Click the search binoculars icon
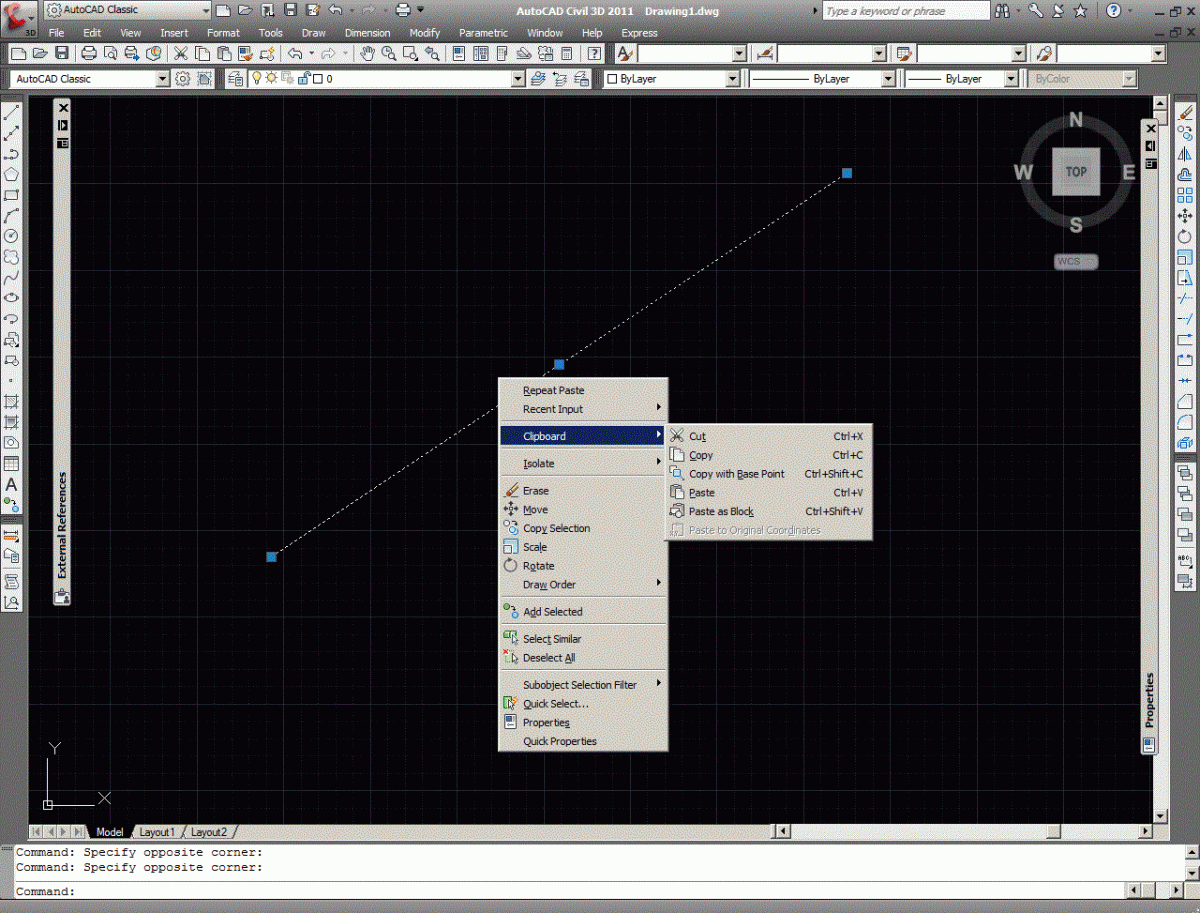 click(x=1003, y=11)
